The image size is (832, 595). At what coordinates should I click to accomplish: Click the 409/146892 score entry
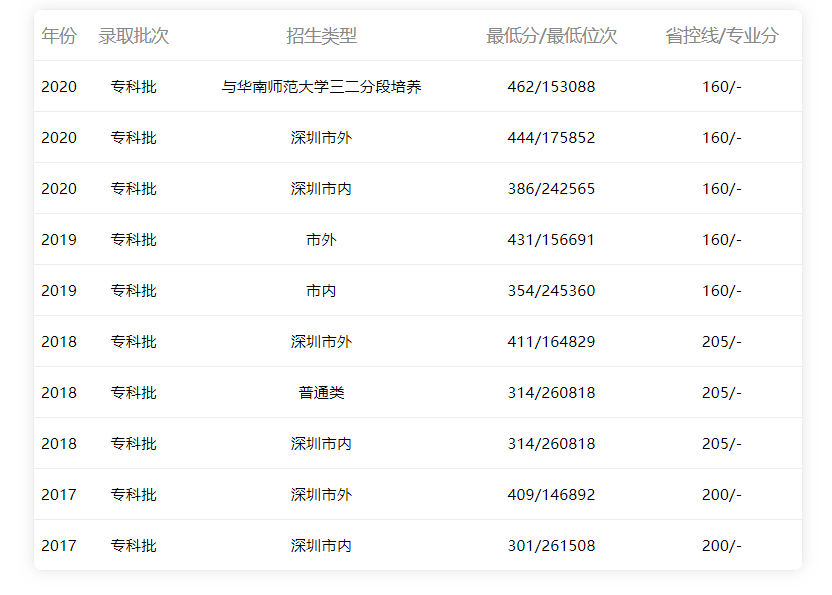pyautogui.click(x=551, y=495)
